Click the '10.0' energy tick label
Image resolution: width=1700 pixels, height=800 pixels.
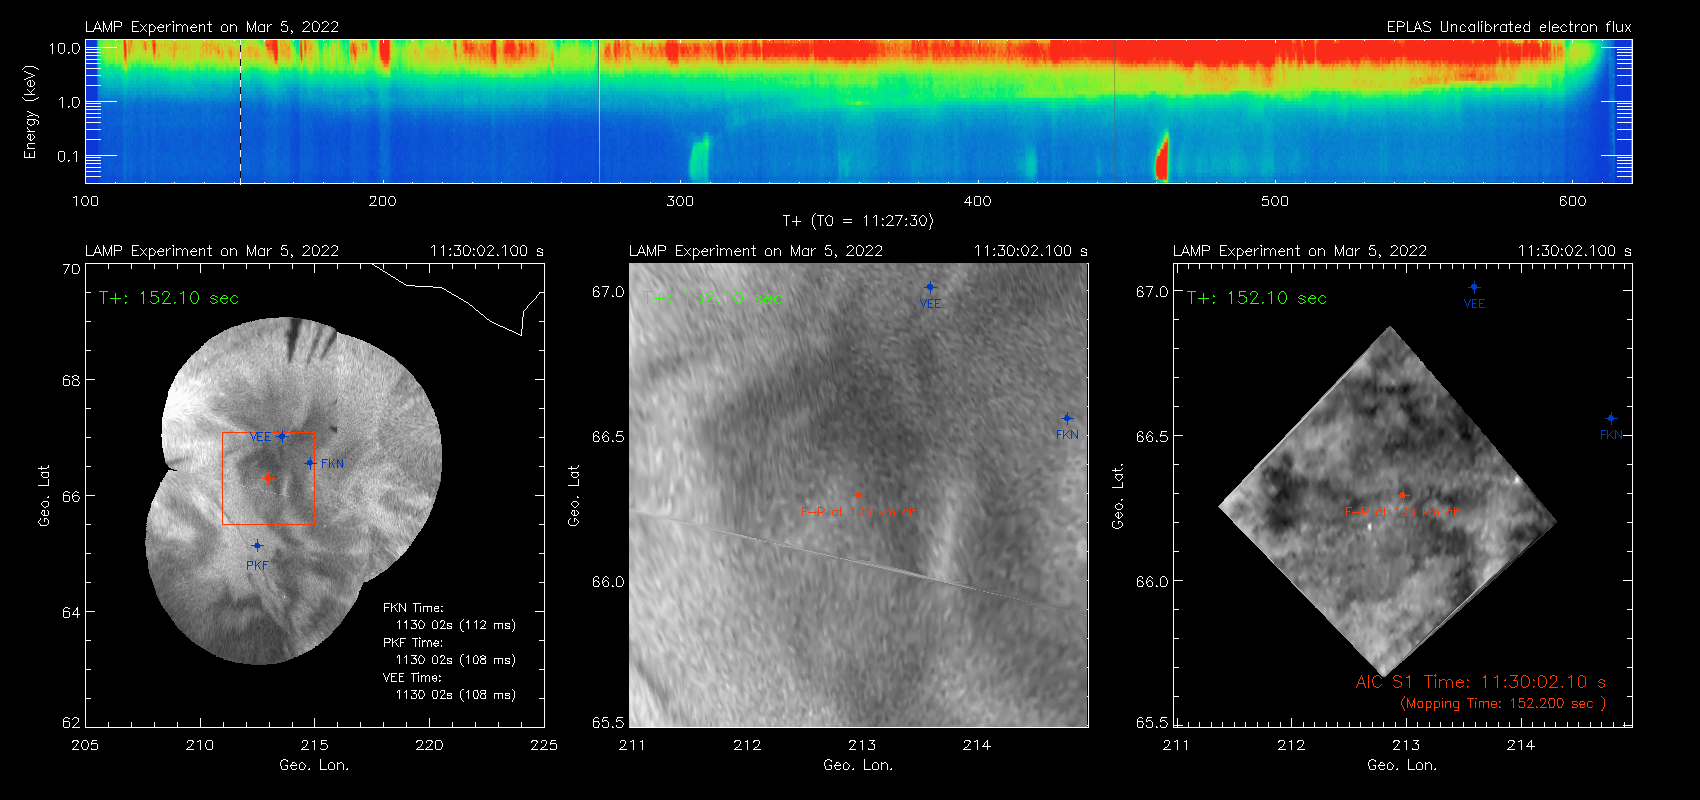tap(64, 48)
